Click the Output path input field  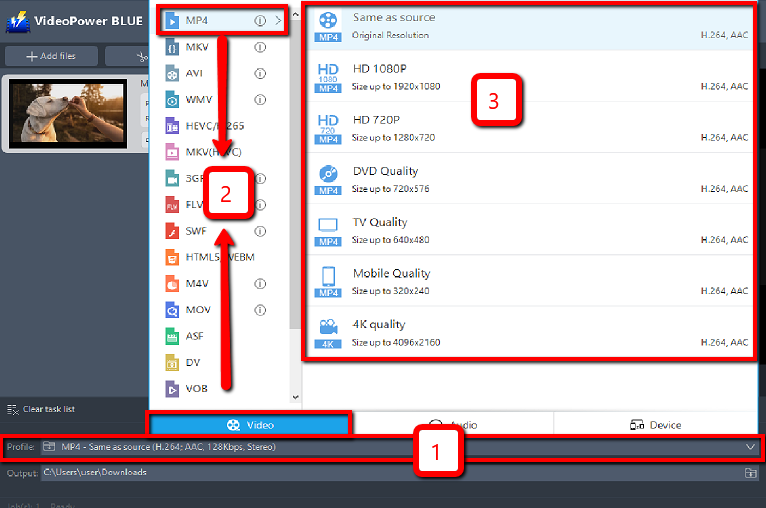click(x=392, y=473)
